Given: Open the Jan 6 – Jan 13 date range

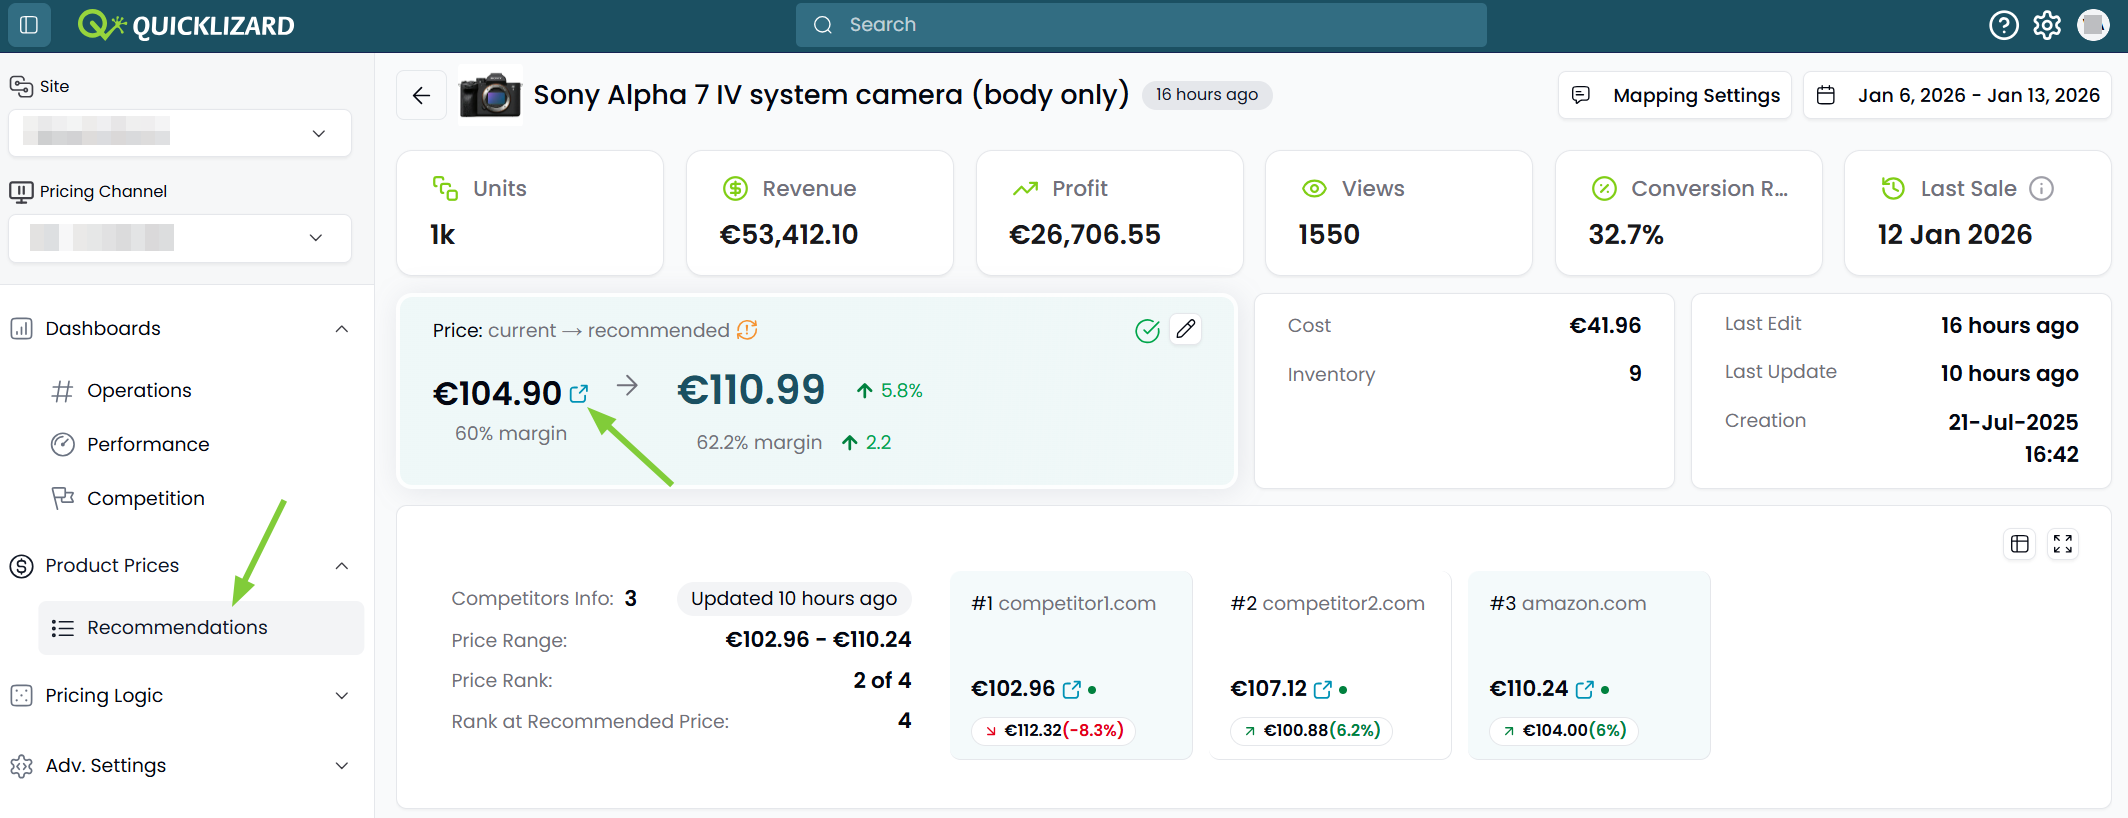Looking at the screenshot, I should 1957,95.
